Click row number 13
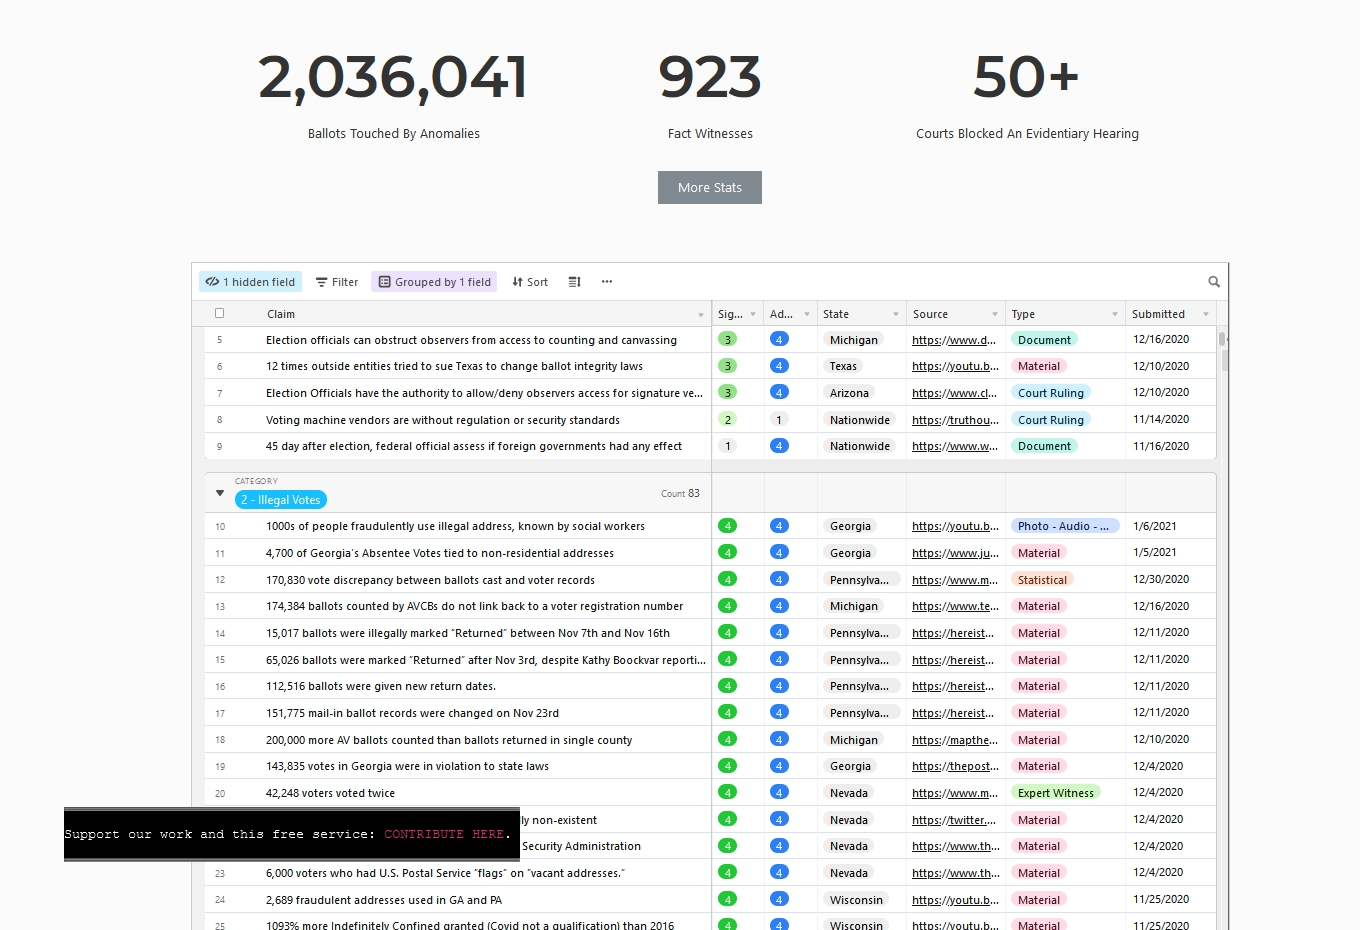Viewport: 1360px width, 930px height. 220,606
